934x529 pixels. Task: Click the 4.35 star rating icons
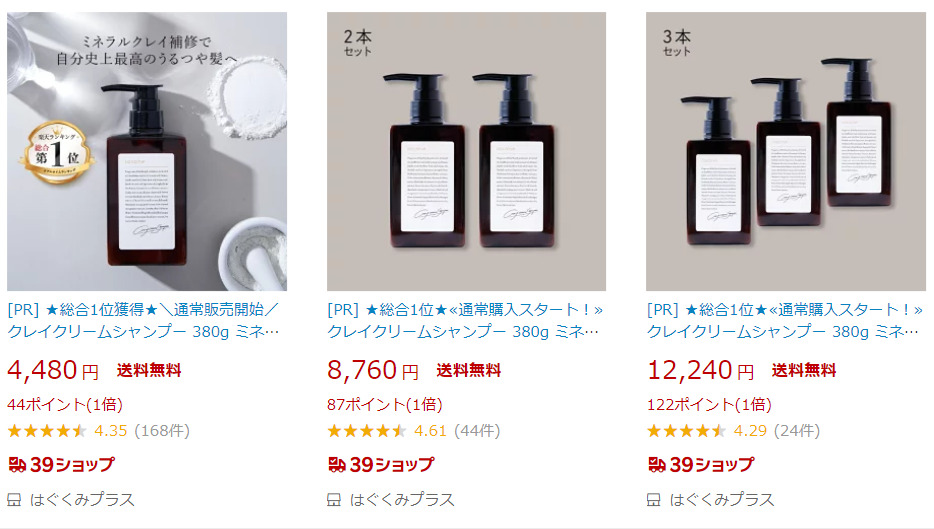click(47, 431)
